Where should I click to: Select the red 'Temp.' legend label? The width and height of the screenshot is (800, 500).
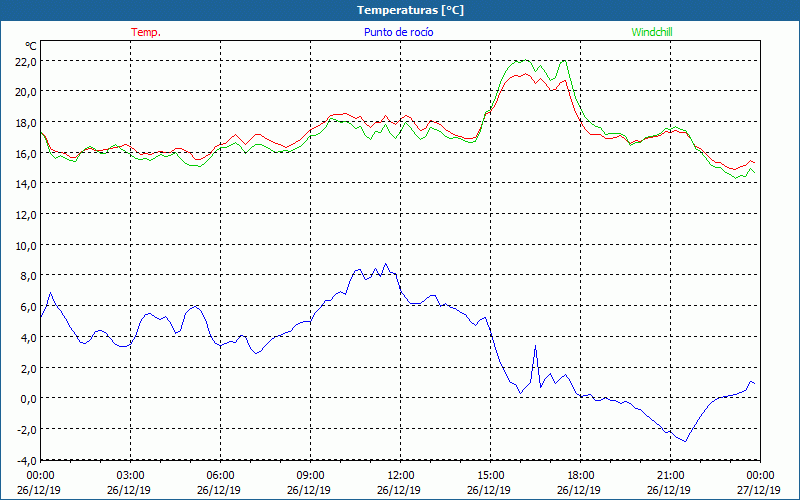coord(146,32)
